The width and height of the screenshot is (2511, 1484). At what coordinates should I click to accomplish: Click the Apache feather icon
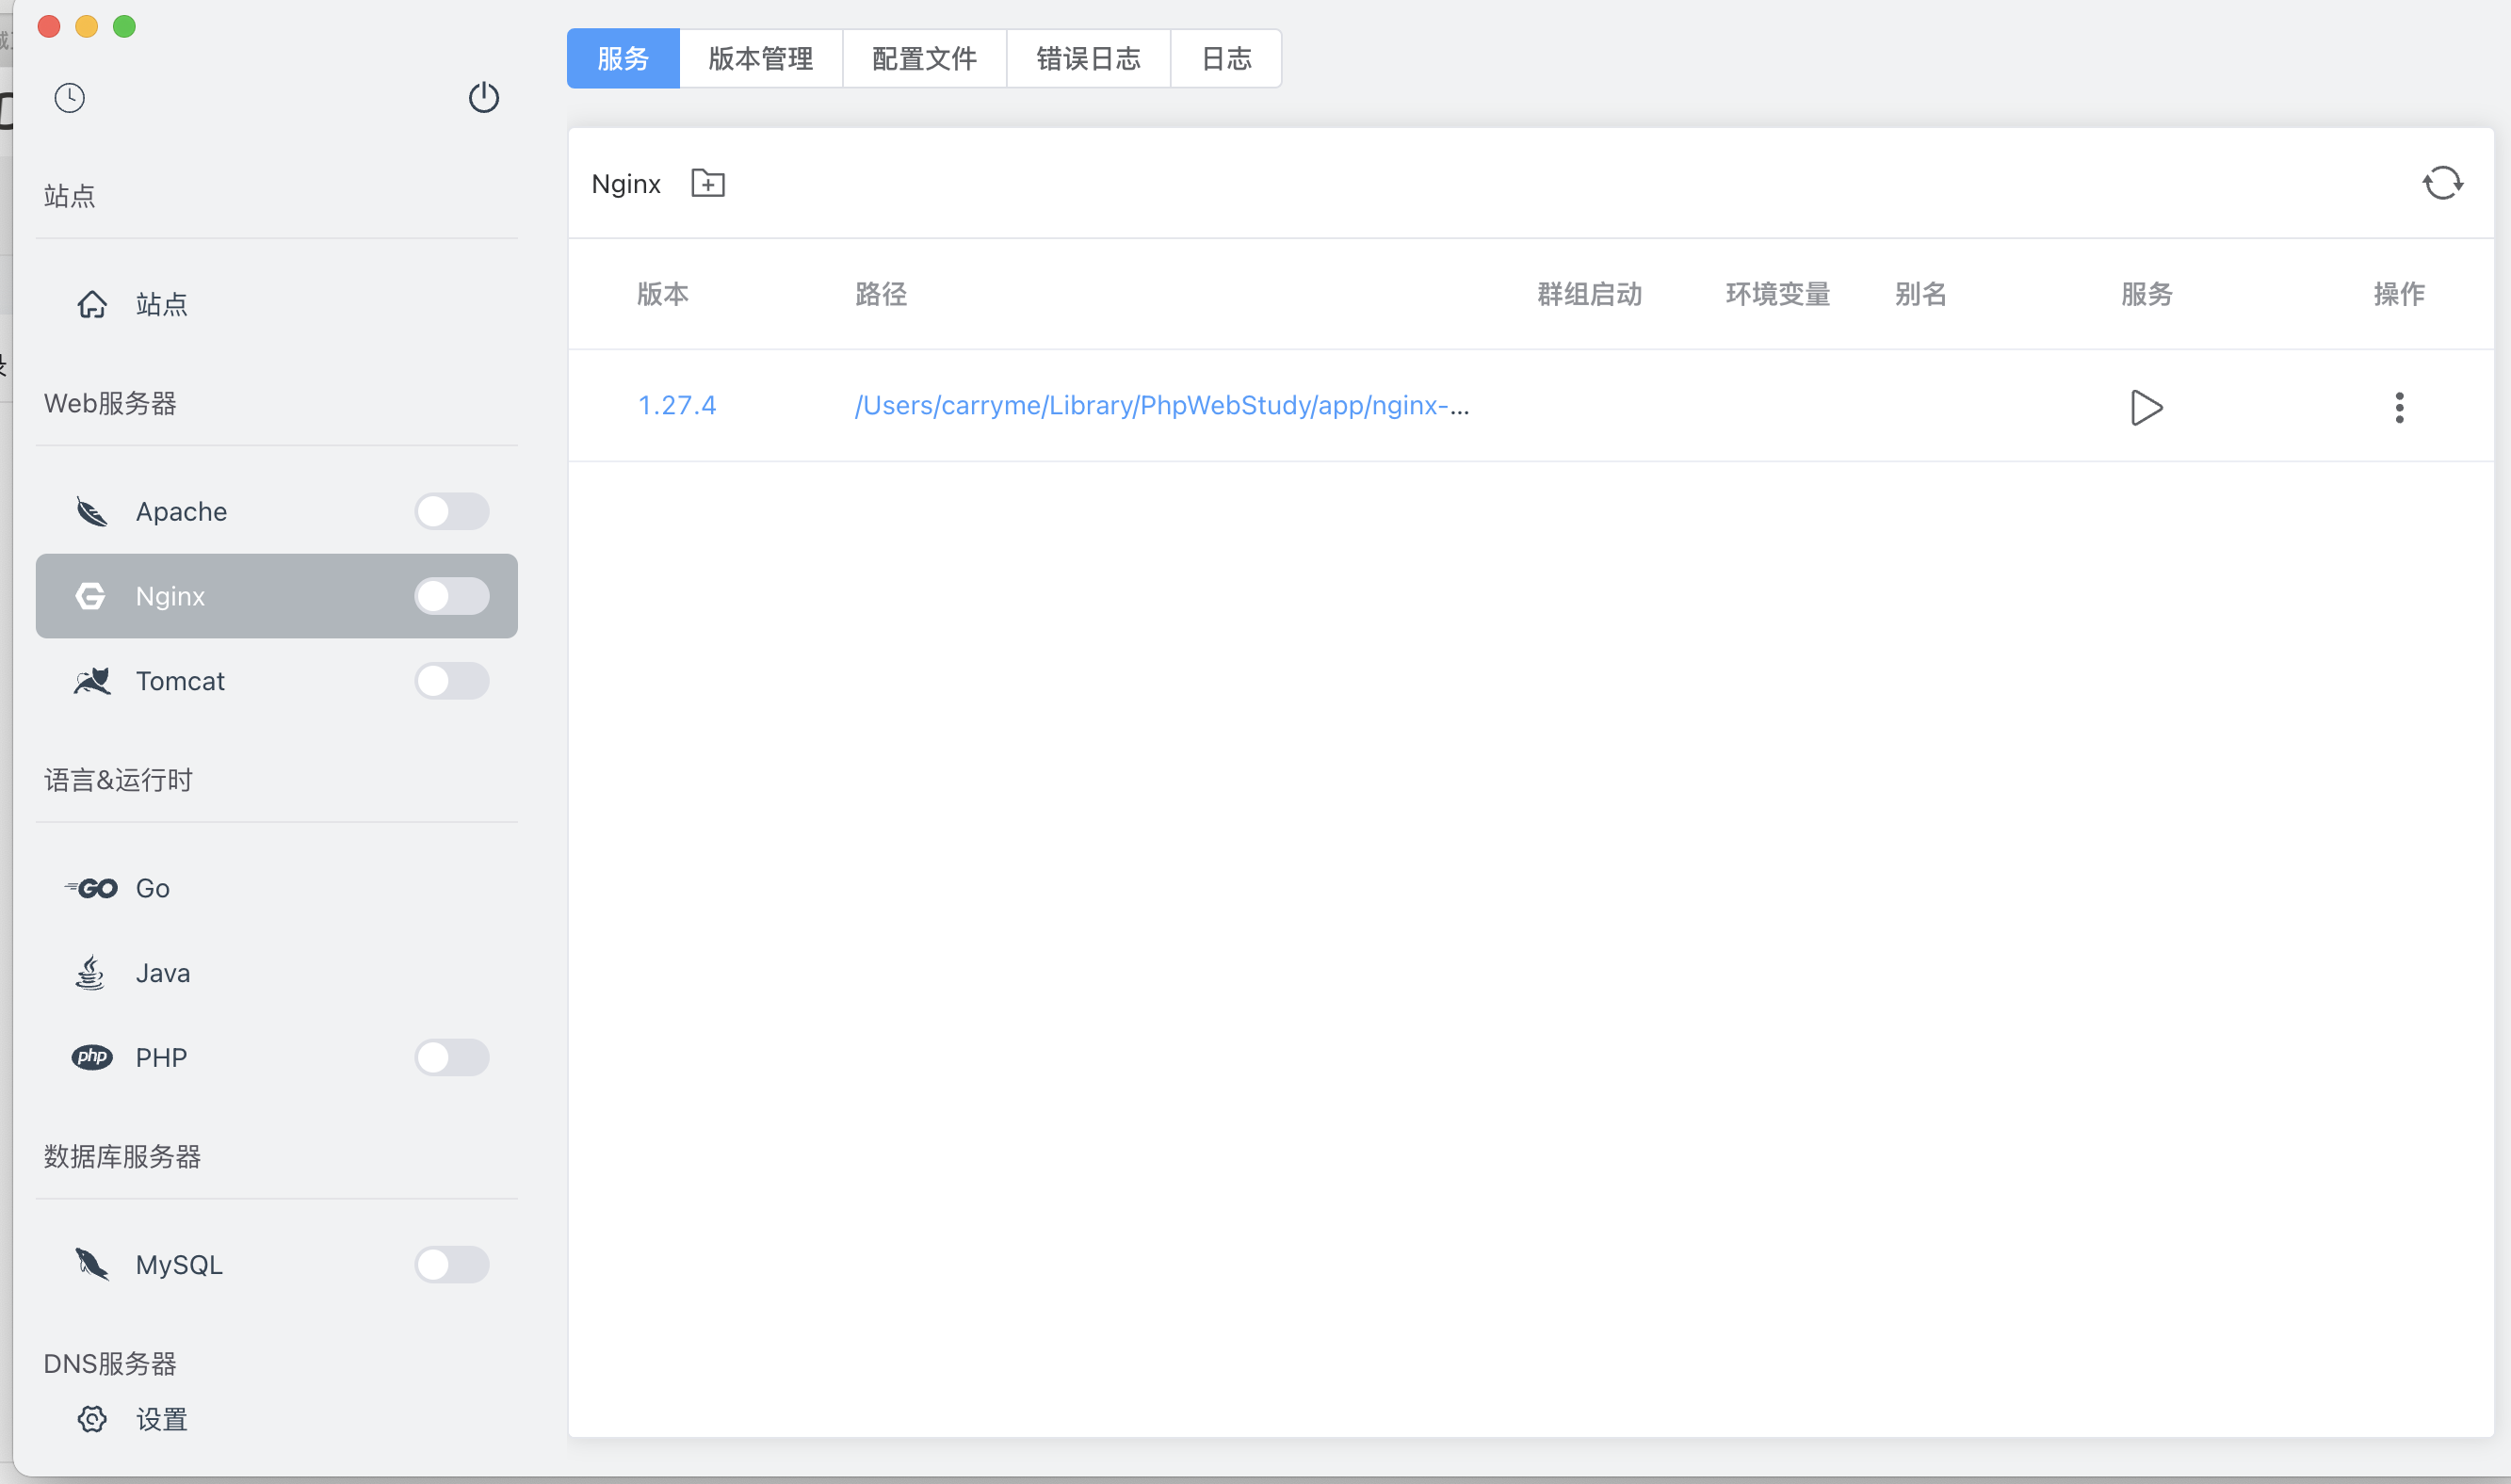point(92,512)
